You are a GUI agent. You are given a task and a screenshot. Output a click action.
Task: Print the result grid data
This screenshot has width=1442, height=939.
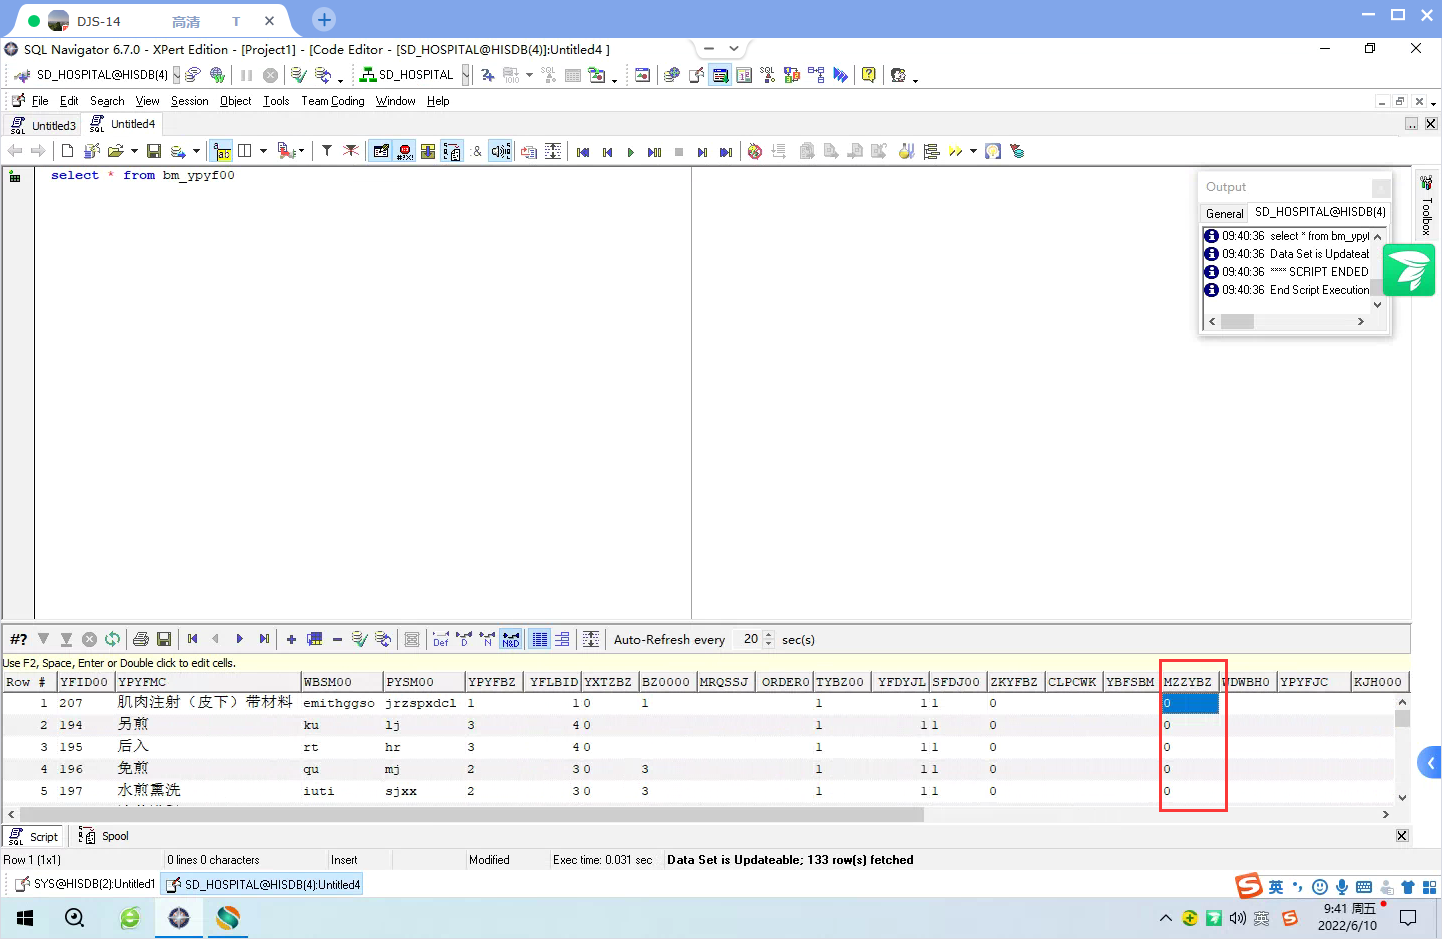141,640
